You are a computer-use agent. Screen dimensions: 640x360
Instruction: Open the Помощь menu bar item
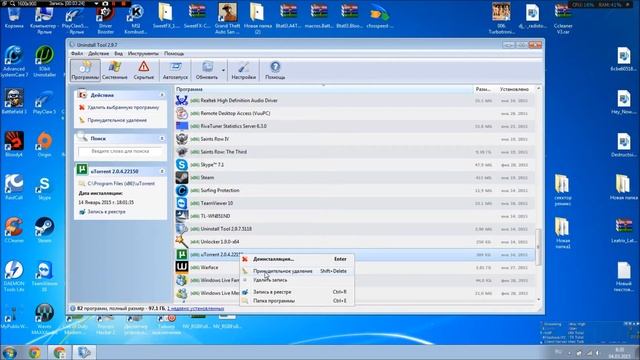(174, 53)
